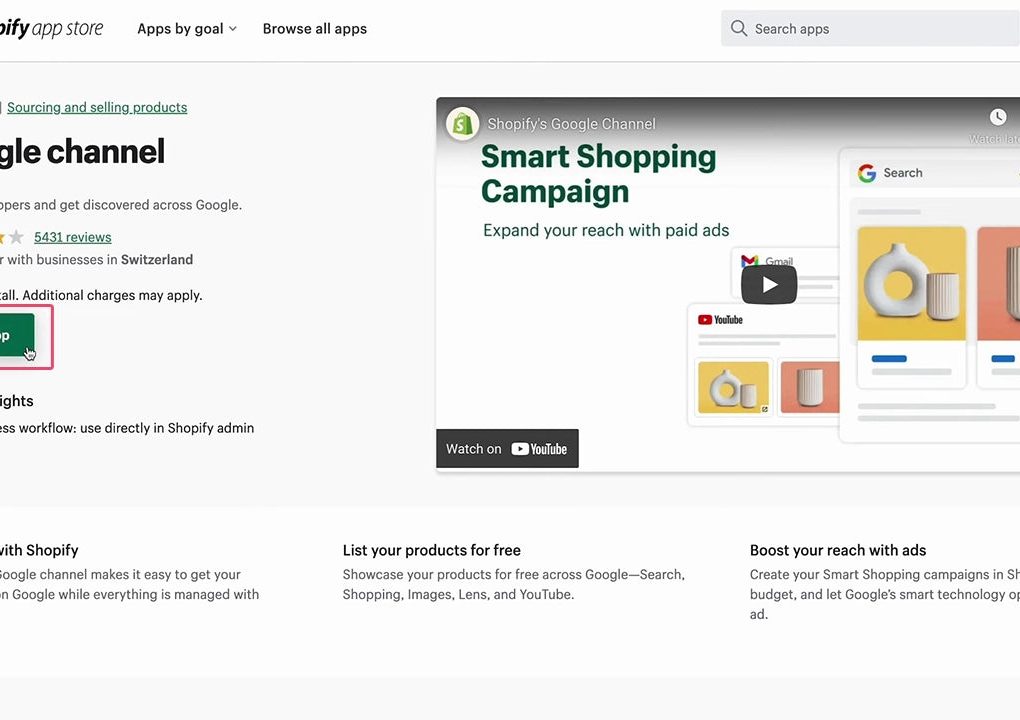Click the Shopify bag channel avatar in video
This screenshot has height=720, width=1020.
pyautogui.click(x=463, y=124)
